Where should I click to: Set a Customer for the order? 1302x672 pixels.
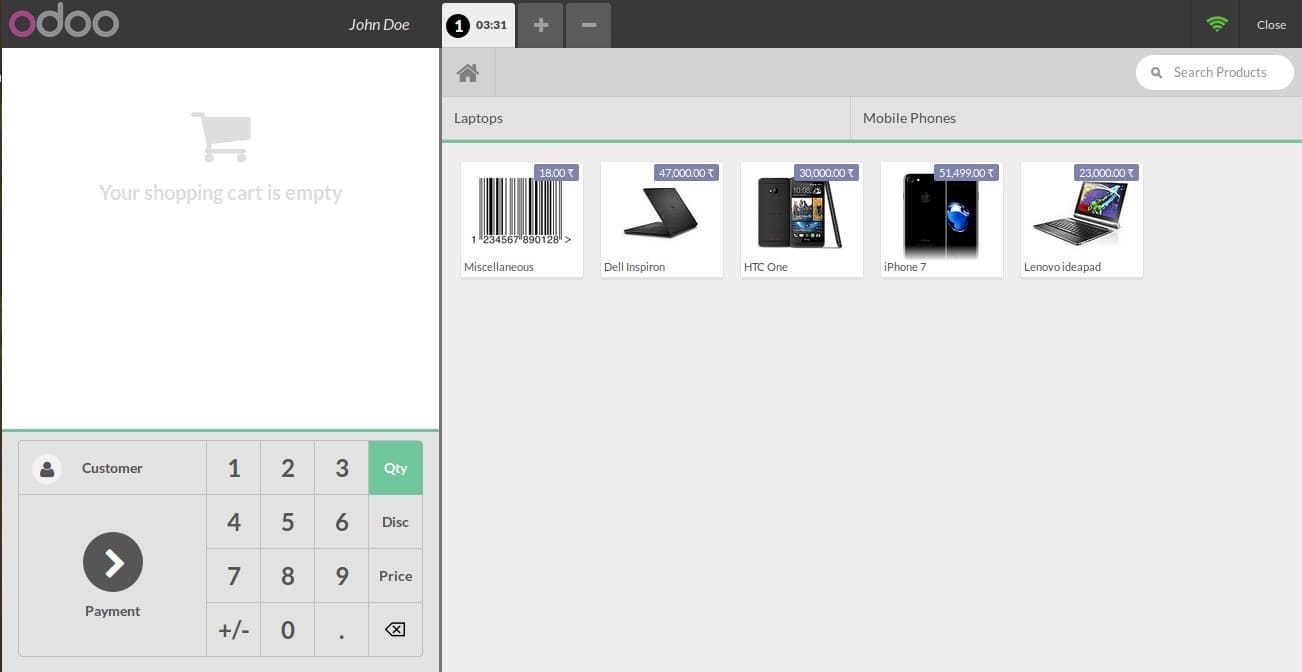coord(112,468)
